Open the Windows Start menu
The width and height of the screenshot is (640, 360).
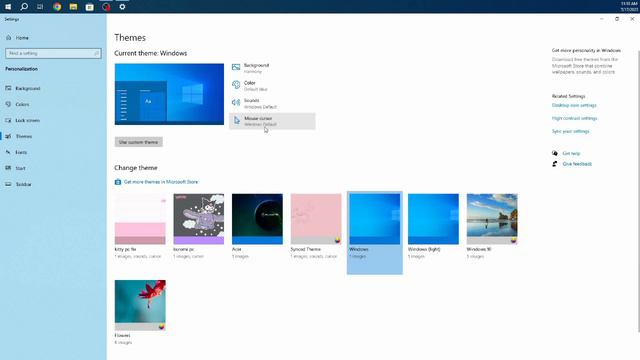point(8,7)
